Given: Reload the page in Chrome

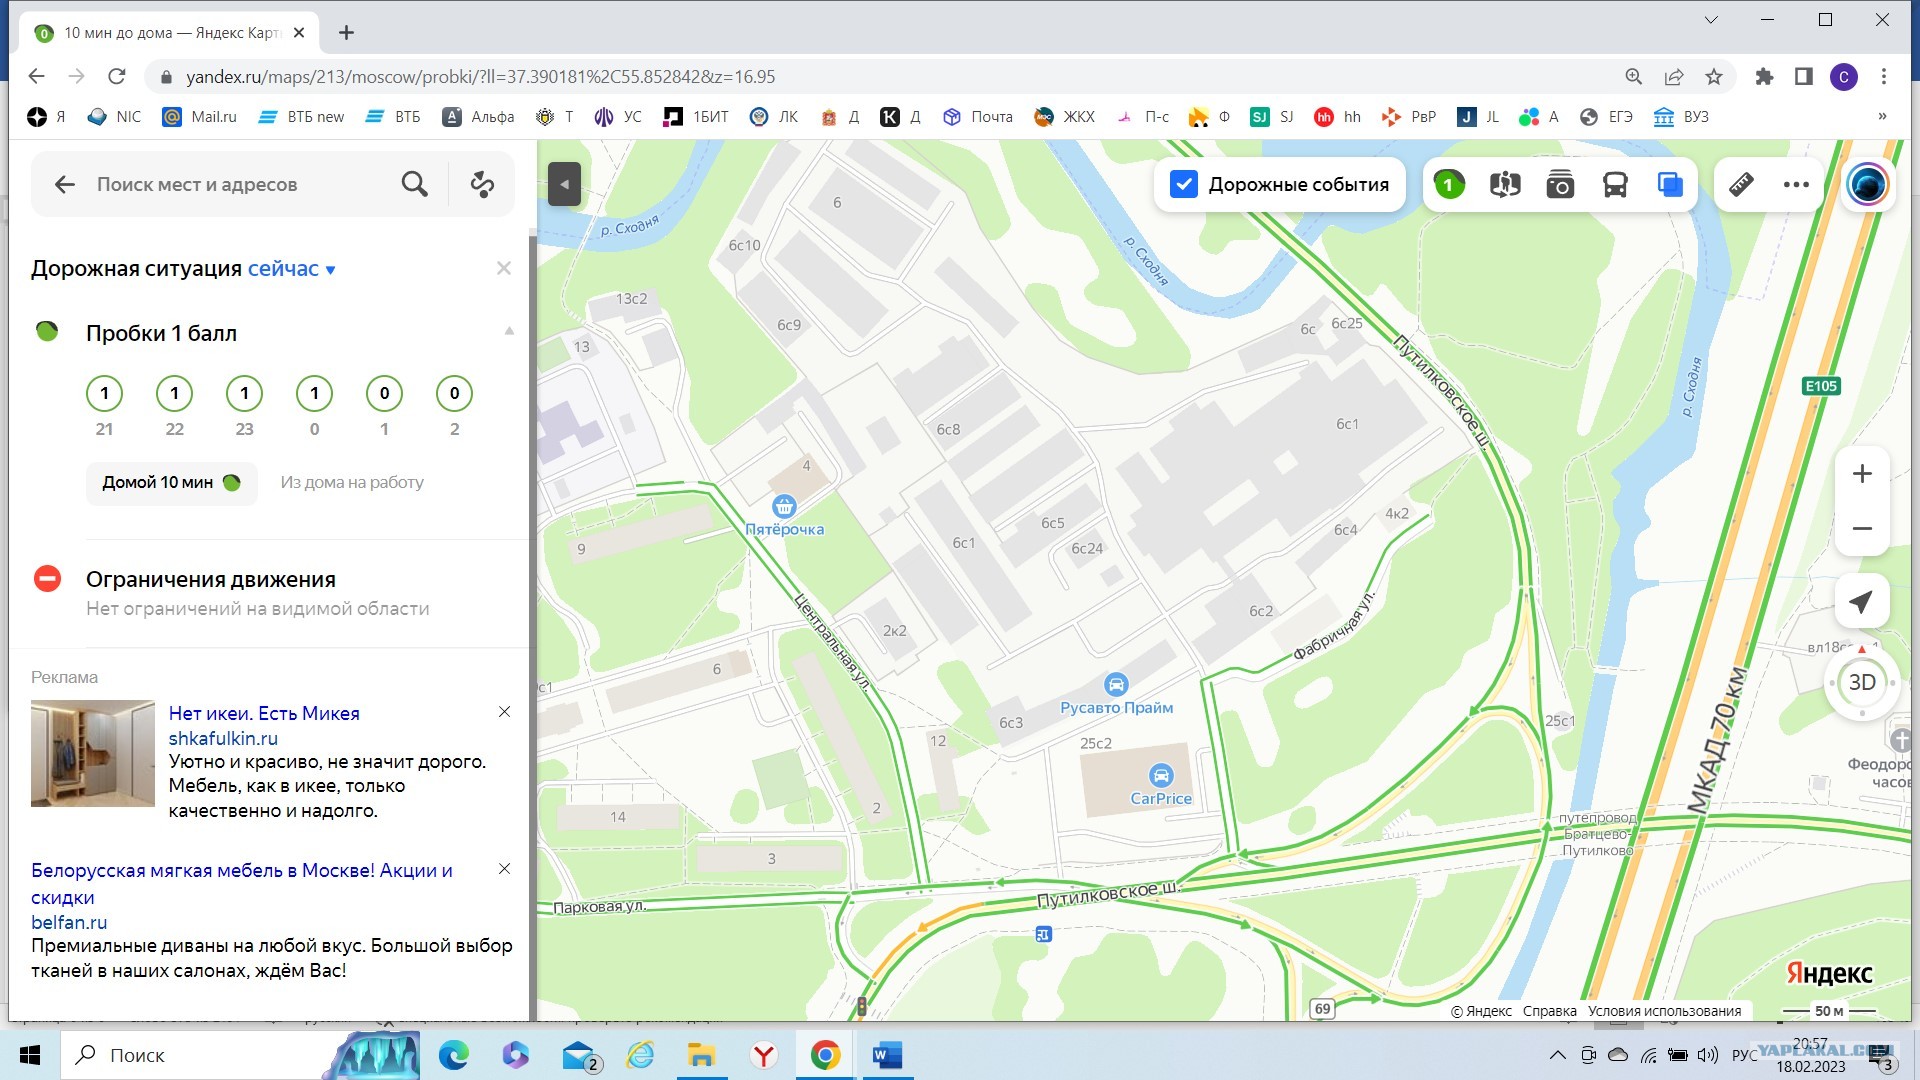Looking at the screenshot, I should tap(117, 76).
